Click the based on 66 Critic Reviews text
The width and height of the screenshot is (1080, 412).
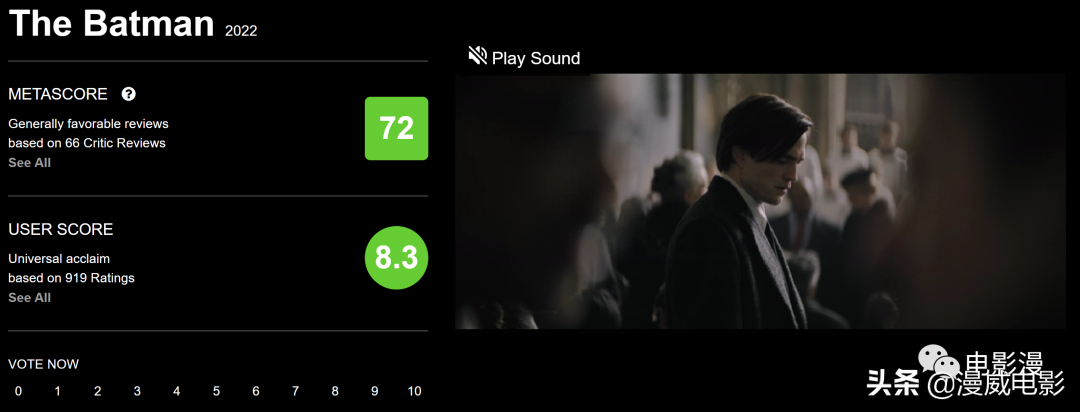click(x=87, y=143)
